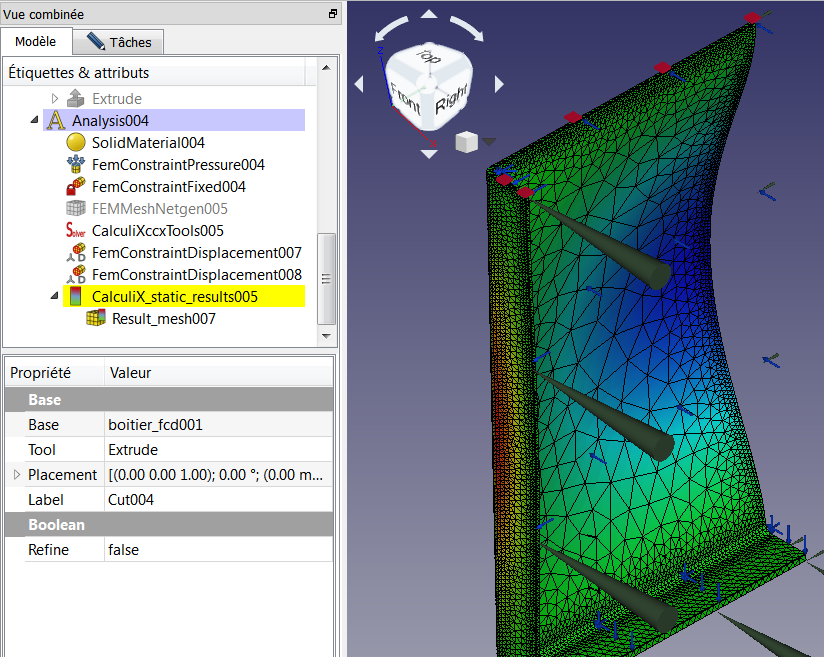Switch to the Tâches tab

coord(120,42)
